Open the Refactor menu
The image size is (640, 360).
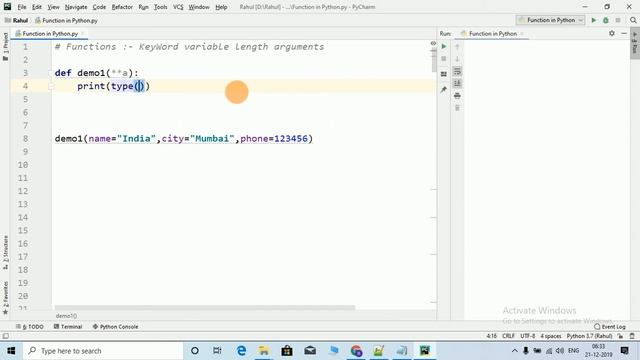[122, 7]
